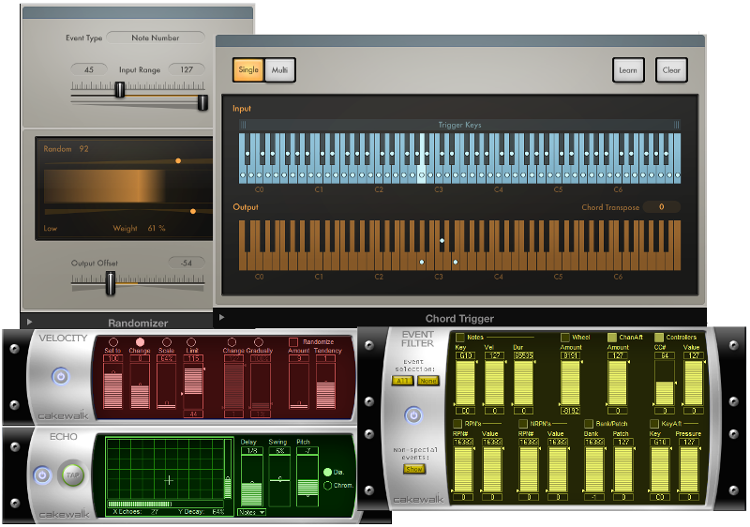Select the Chrom. pitch mode in Echo
Viewport: 750px width, 527px height.
[x=328, y=485]
